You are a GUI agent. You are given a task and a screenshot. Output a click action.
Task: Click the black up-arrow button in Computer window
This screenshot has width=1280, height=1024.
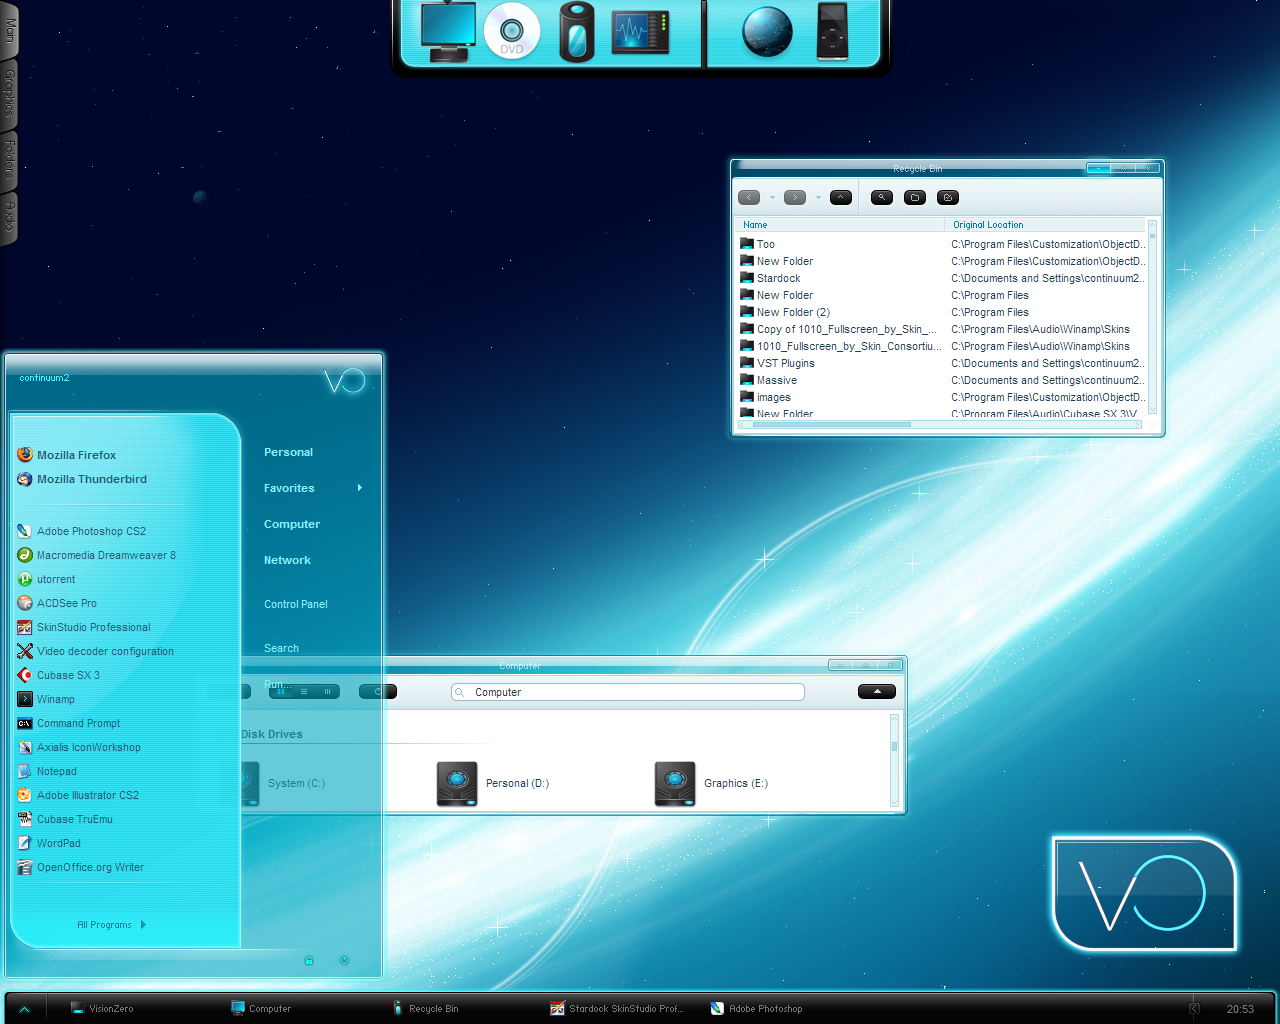pyautogui.click(x=877, y=691)
